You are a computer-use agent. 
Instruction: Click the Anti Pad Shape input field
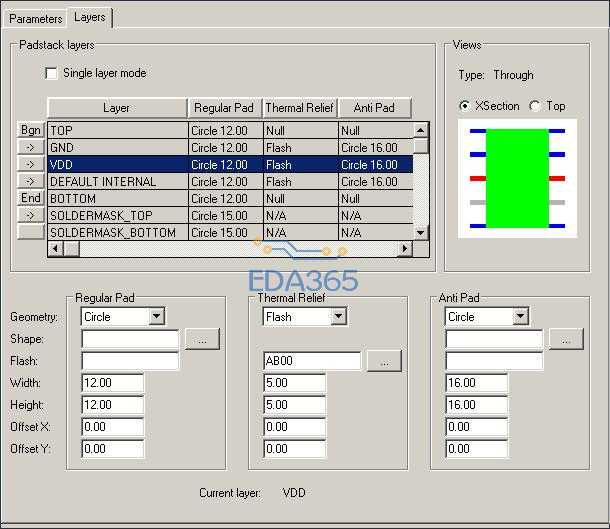point(494,339)
